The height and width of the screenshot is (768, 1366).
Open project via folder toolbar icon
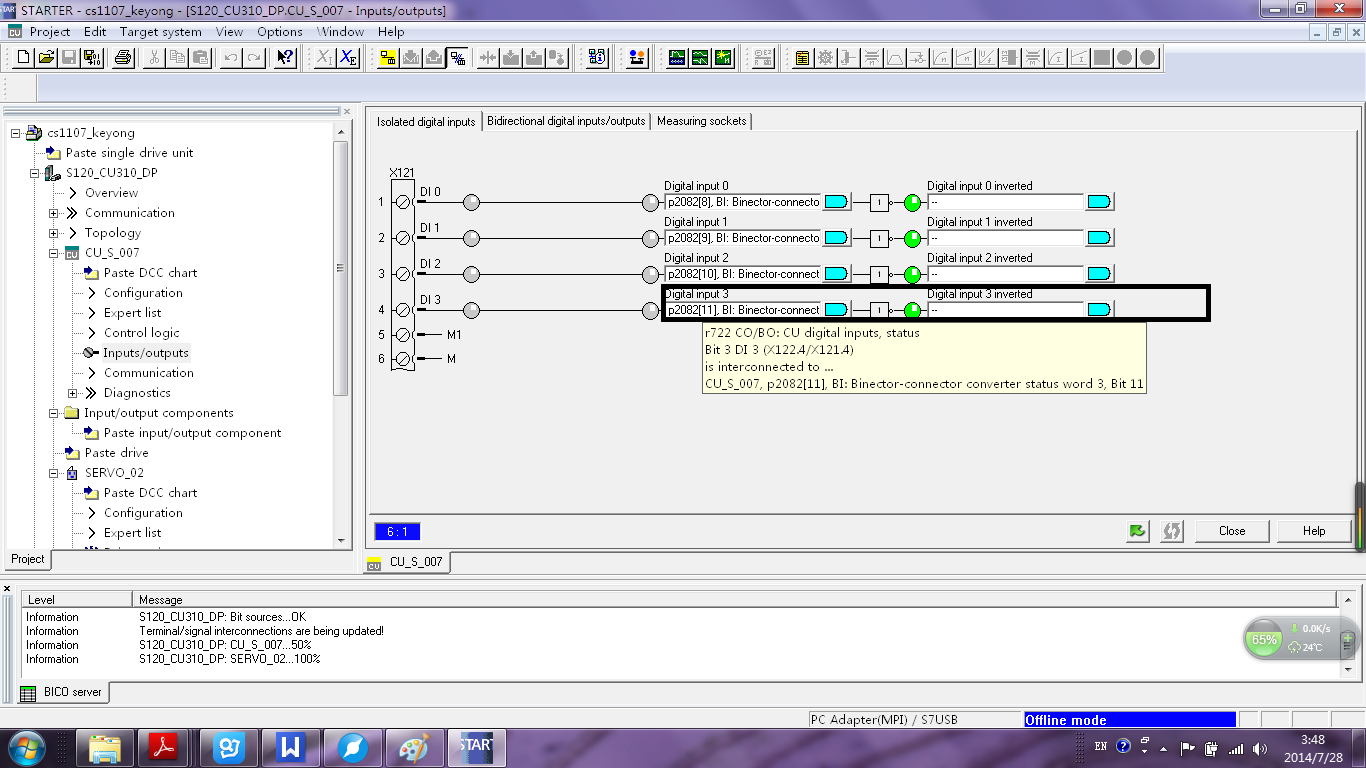[47, 58]
